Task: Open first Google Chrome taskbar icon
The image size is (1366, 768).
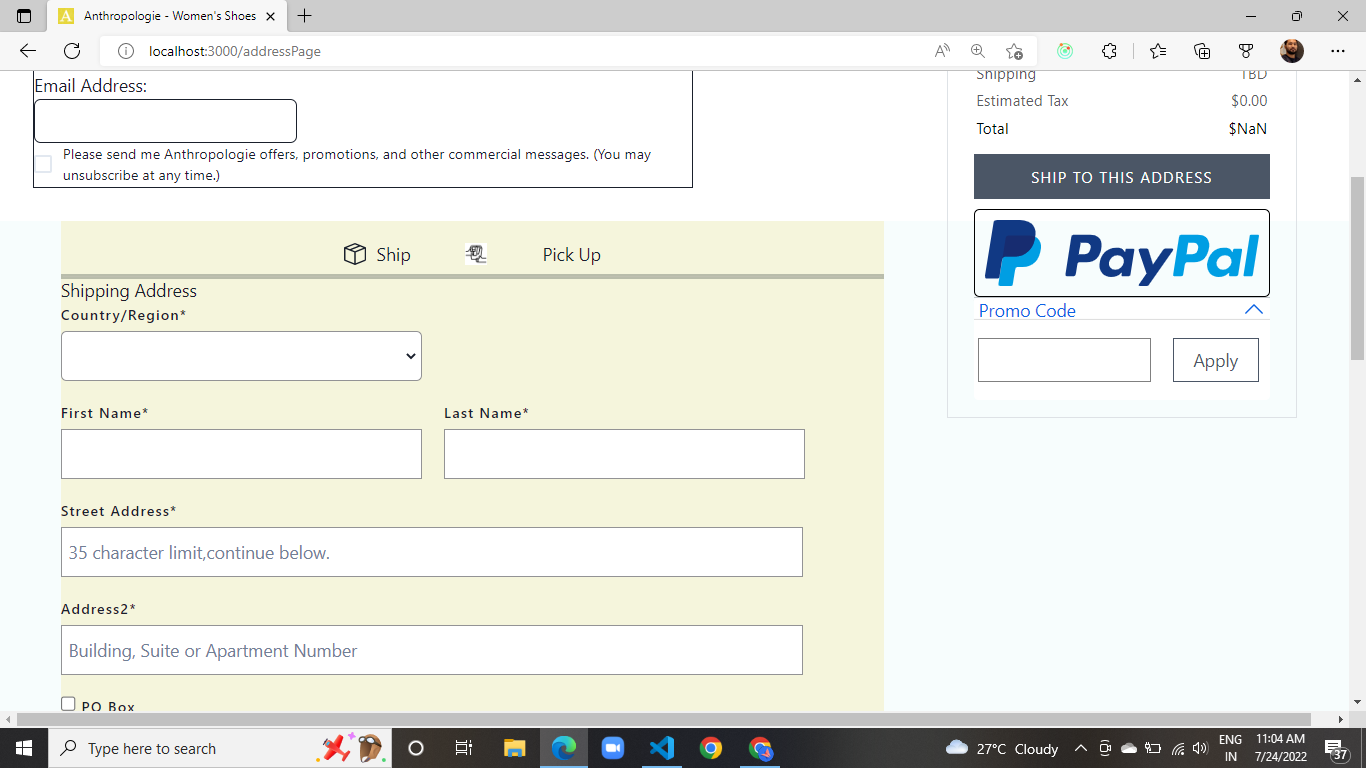Action: point(711,748)
